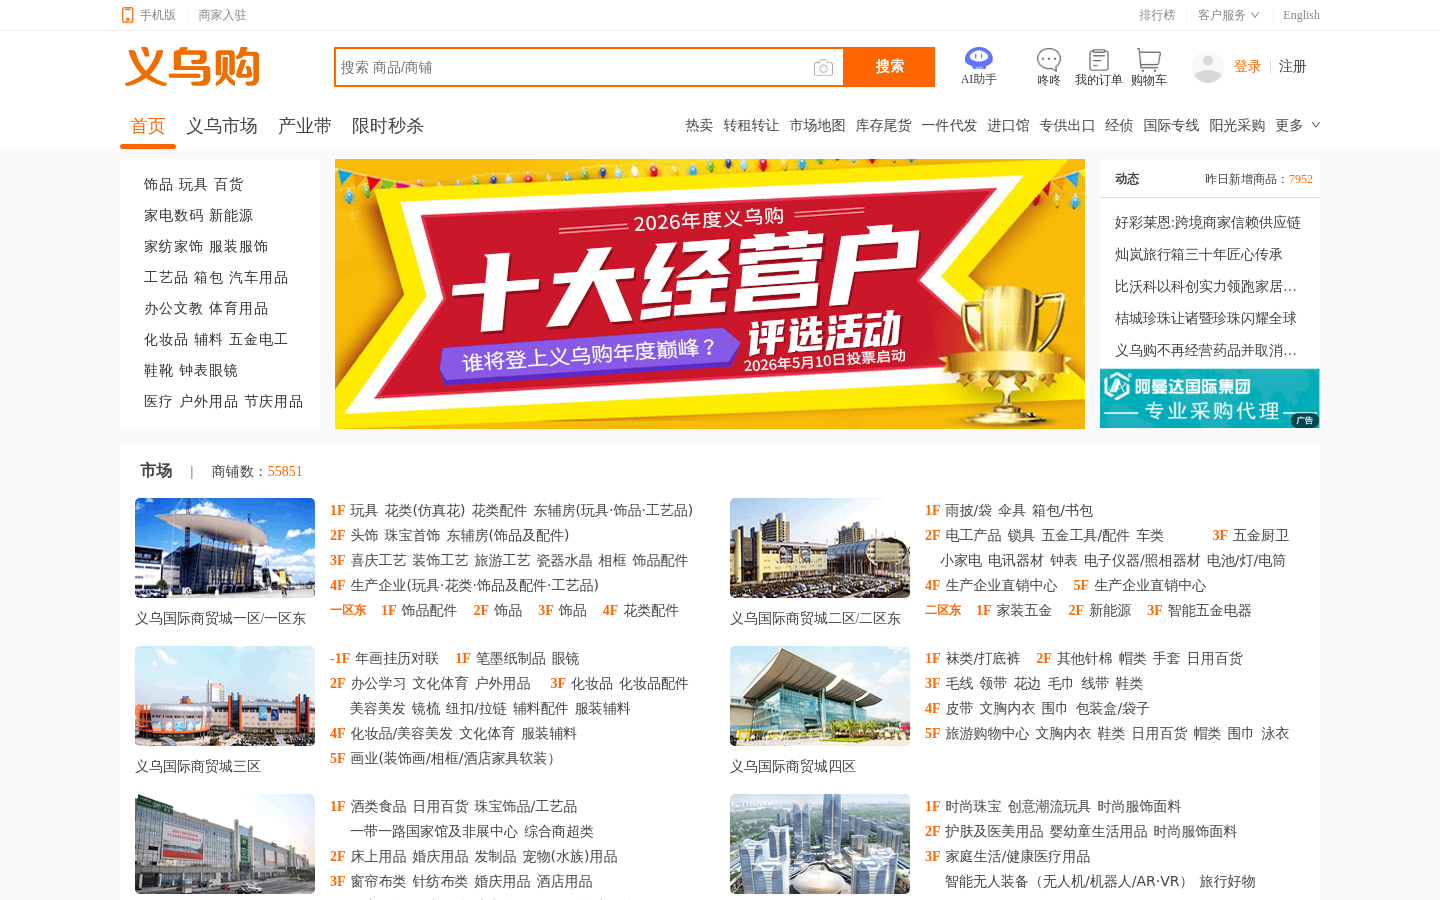1440x900 pixels.
Task: Open the 限时秒杀 tab
Action: coord(388,126)
